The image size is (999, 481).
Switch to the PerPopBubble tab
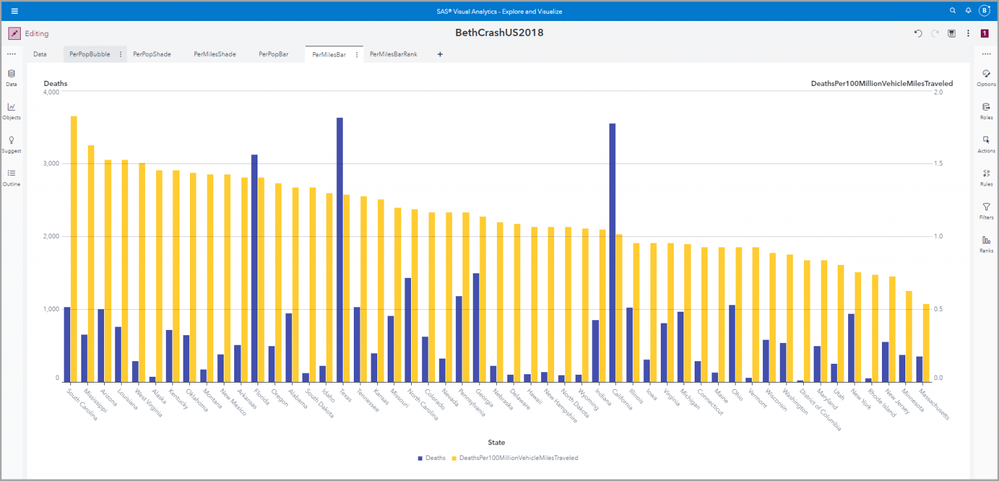(90, 55)
